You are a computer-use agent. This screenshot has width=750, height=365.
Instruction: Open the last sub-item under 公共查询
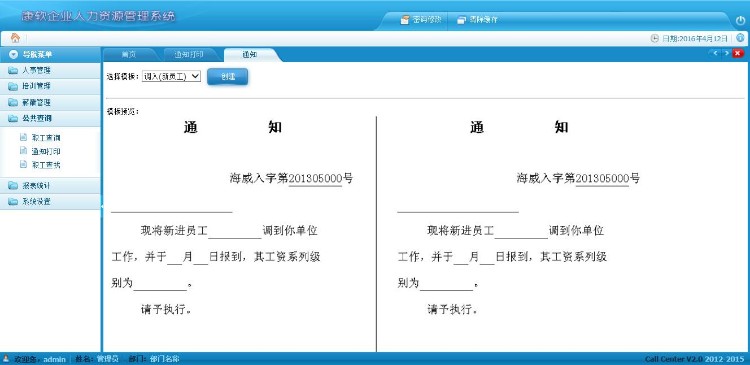click(x=46, y=165)
